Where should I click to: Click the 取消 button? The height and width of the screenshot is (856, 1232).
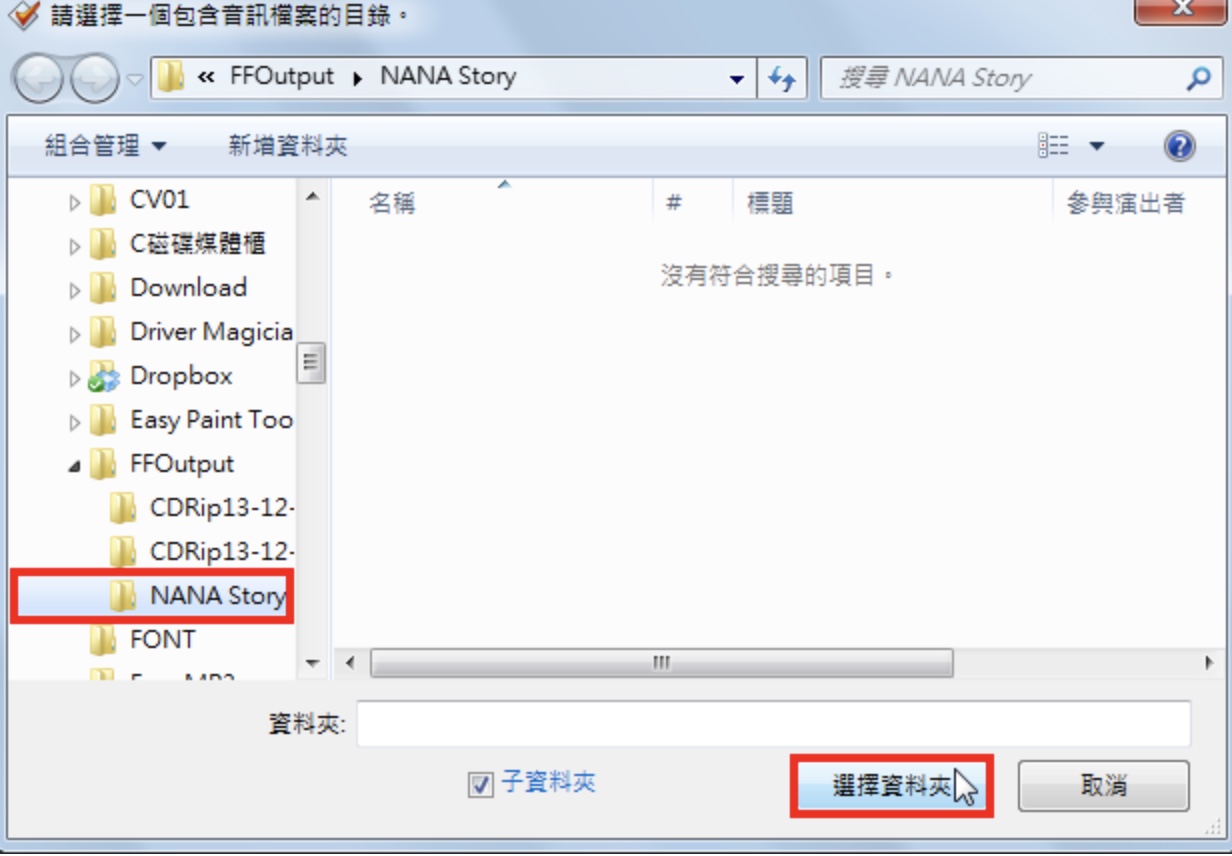(x=1104, y=786)
